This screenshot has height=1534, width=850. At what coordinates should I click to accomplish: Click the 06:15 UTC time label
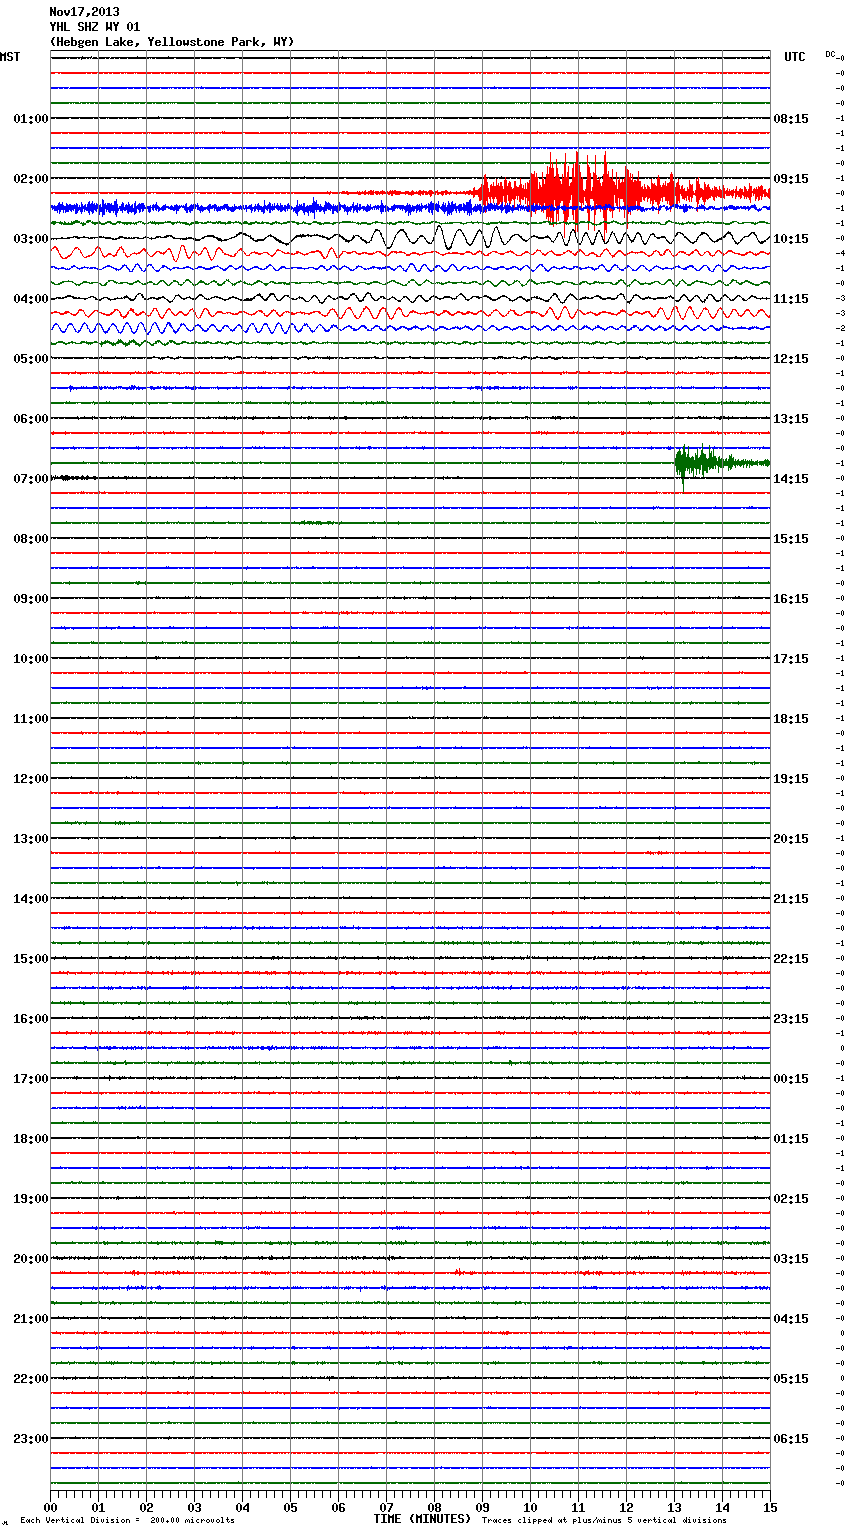(x=791, y=1439)
